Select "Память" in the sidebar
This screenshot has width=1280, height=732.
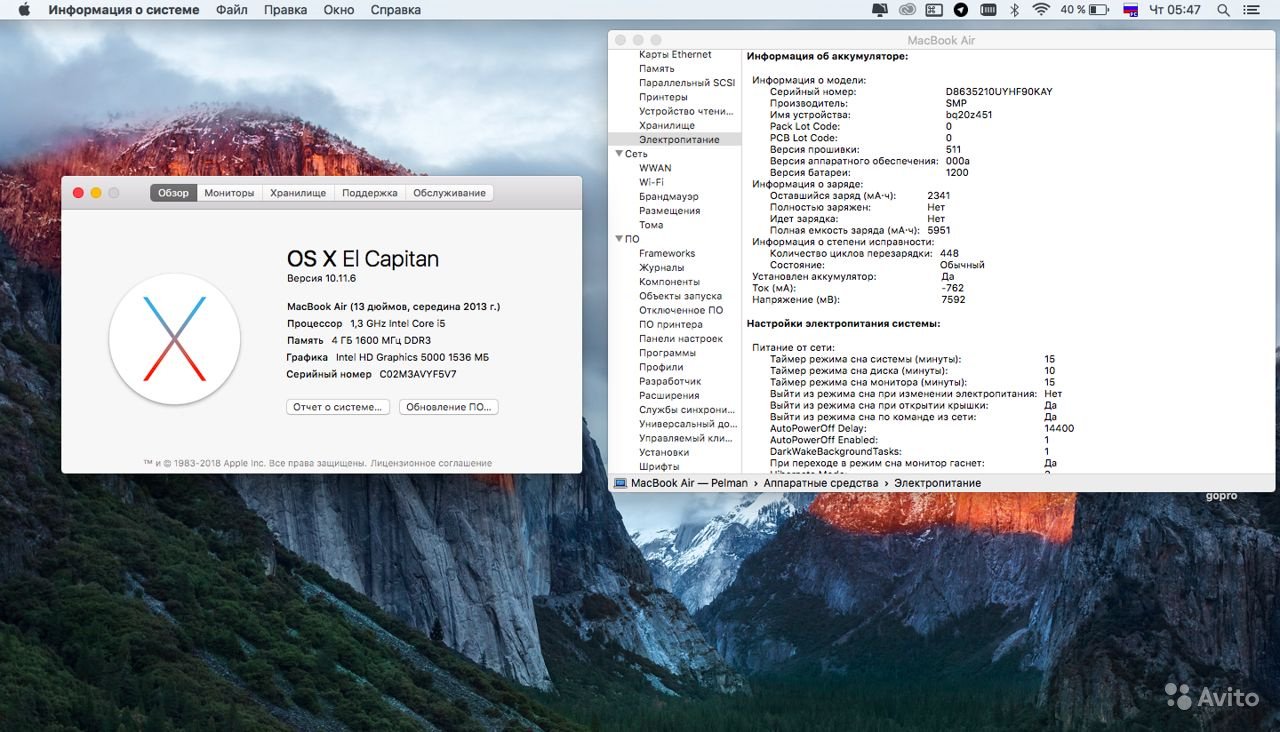[657, 68]
